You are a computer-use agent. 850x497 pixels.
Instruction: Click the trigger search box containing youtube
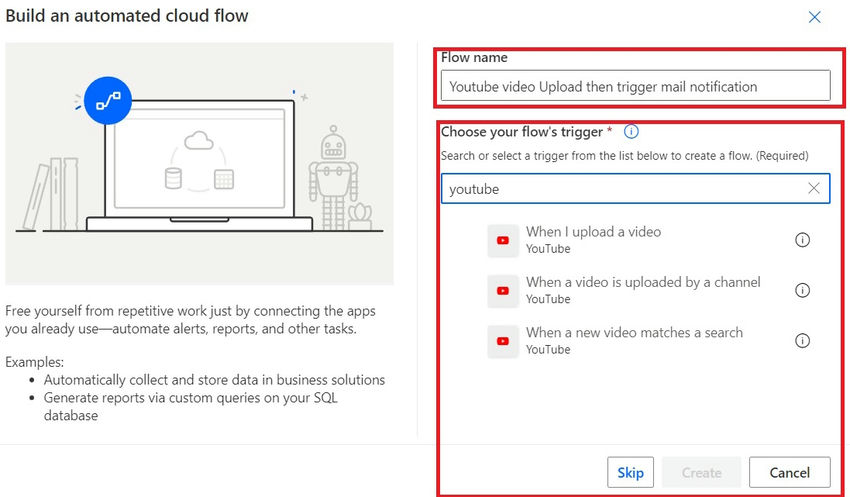tap(635, 189)
